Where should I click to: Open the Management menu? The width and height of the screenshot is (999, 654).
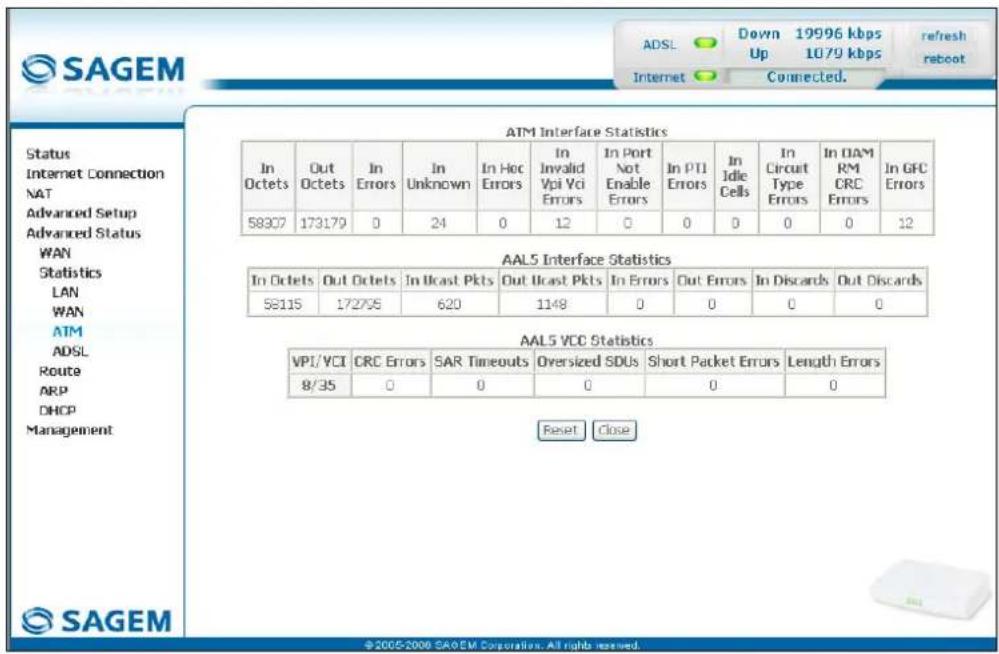pyautogui.click(x=69, y=430)
